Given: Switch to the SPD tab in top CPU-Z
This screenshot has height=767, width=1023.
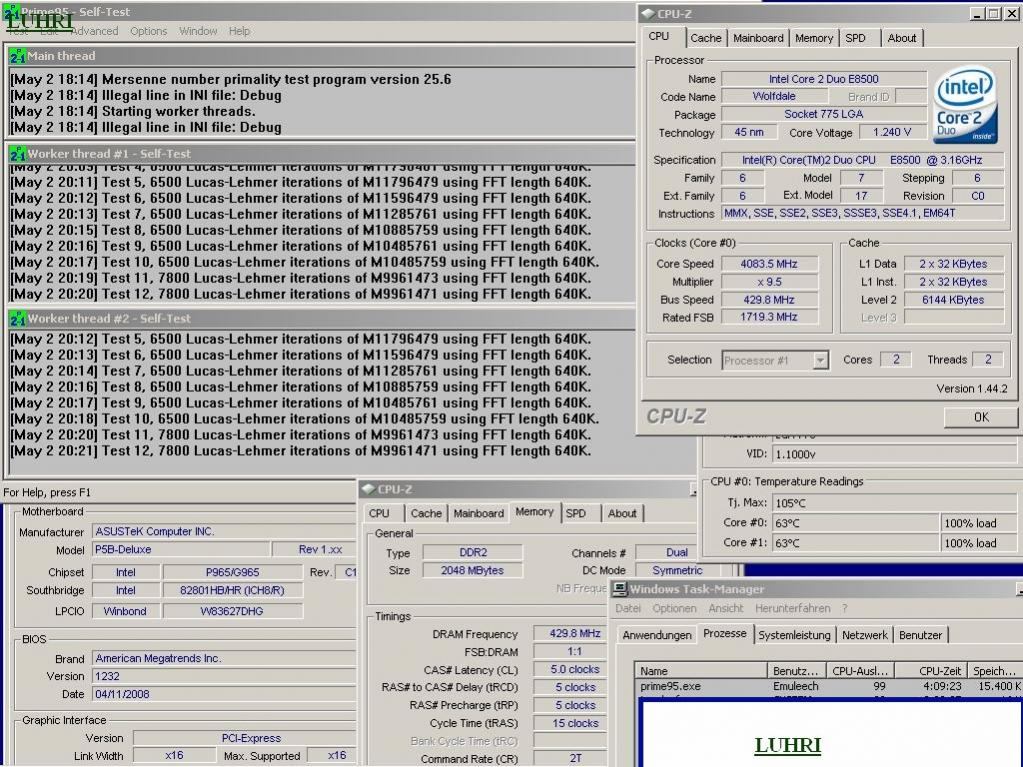Looking at the screenshot, I should pos(855,38).
